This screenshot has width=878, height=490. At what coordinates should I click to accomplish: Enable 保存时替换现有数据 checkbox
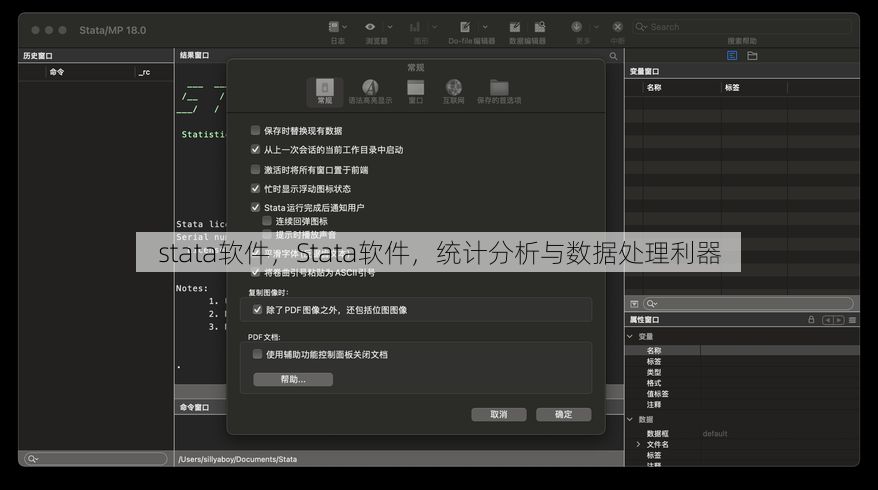[x=255, y=130]
